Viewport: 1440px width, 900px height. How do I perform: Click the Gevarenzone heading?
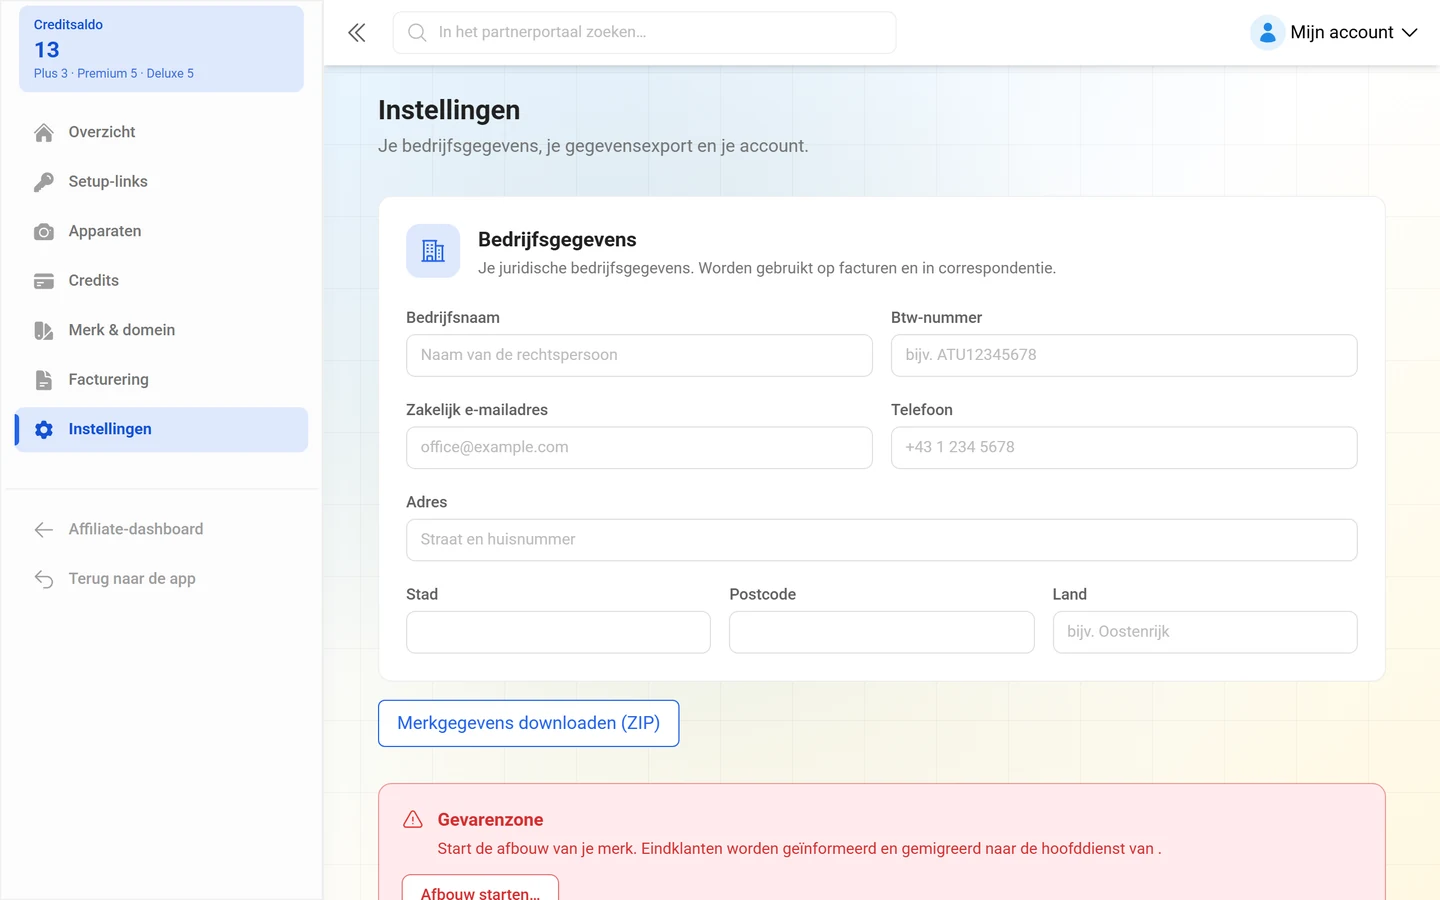[490, 820]
